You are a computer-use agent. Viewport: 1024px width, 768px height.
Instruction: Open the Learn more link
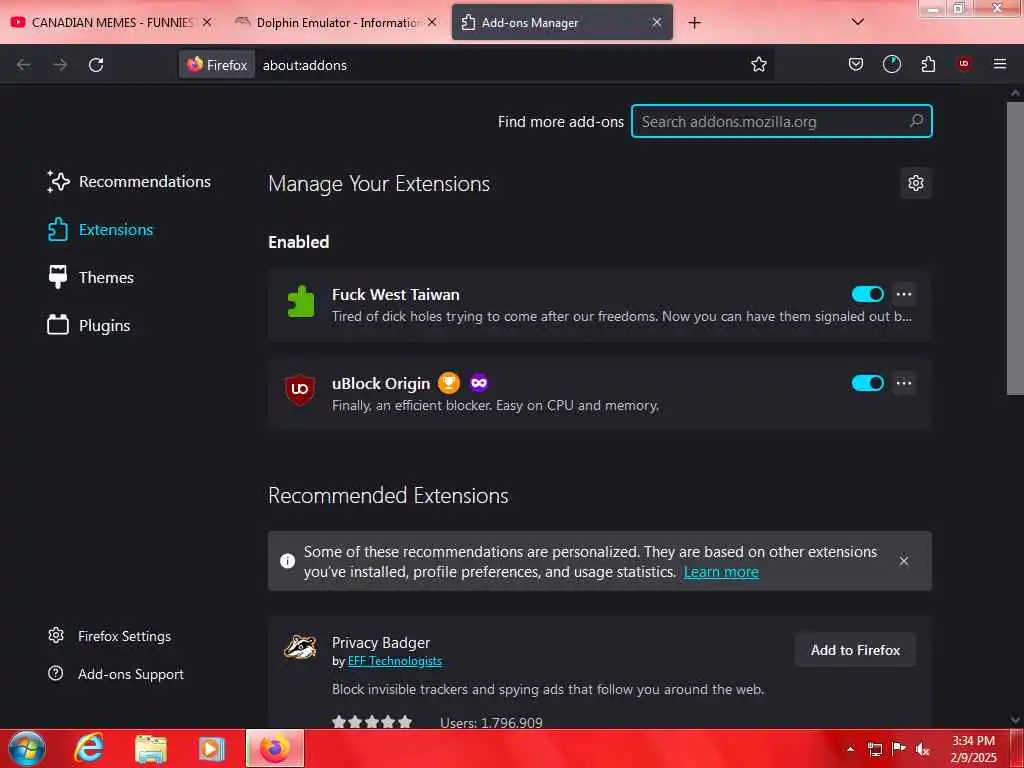(721, 572)
